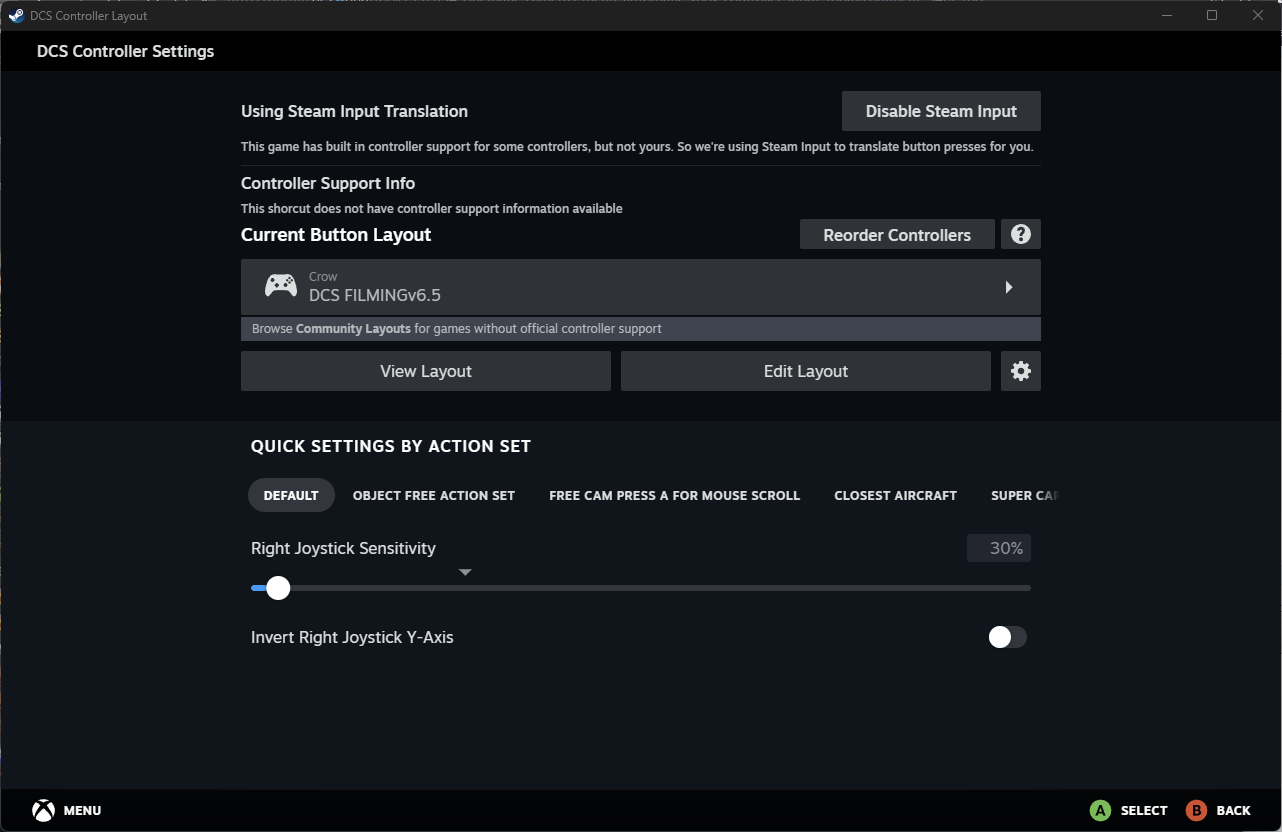Open help for reordering controllers
This screenshot has width=1282, height=832.
1021,234
